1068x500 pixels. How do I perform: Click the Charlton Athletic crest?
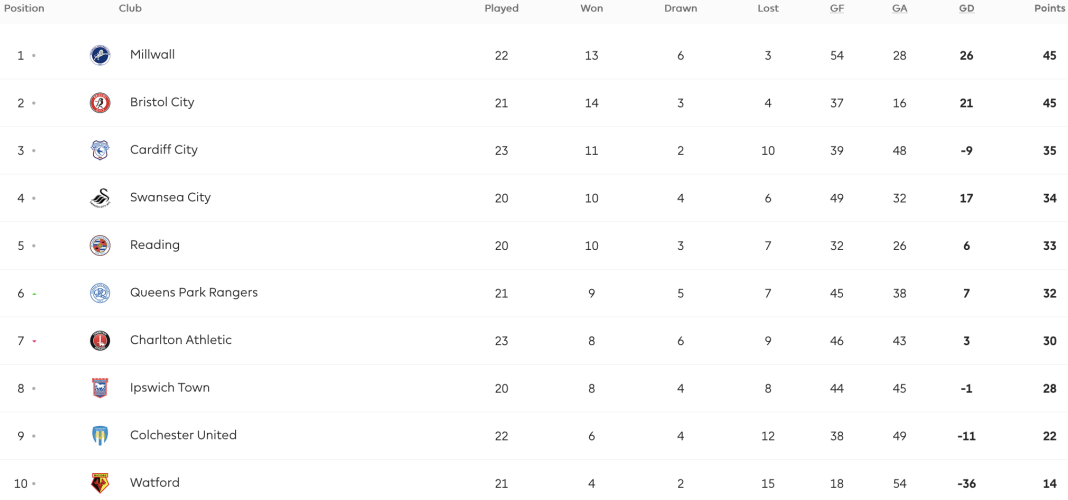tap(100, 341)
